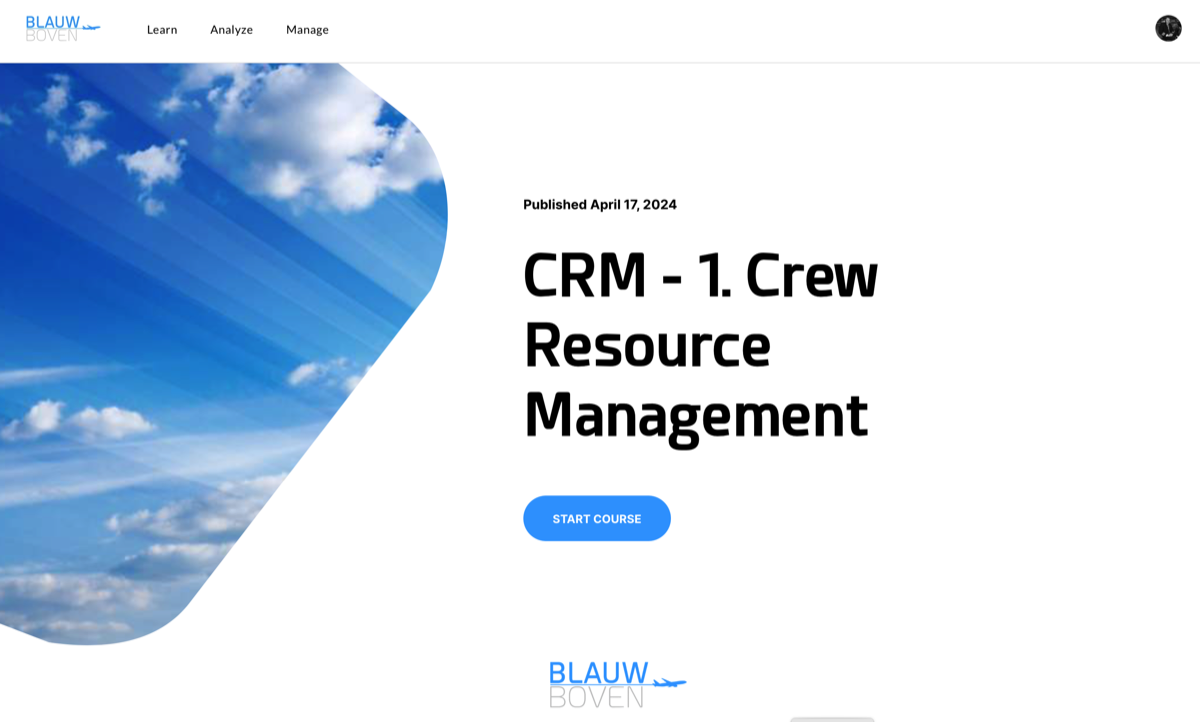Open the Analyze menu
This screenshot has width=1200, height=722.
231,30
